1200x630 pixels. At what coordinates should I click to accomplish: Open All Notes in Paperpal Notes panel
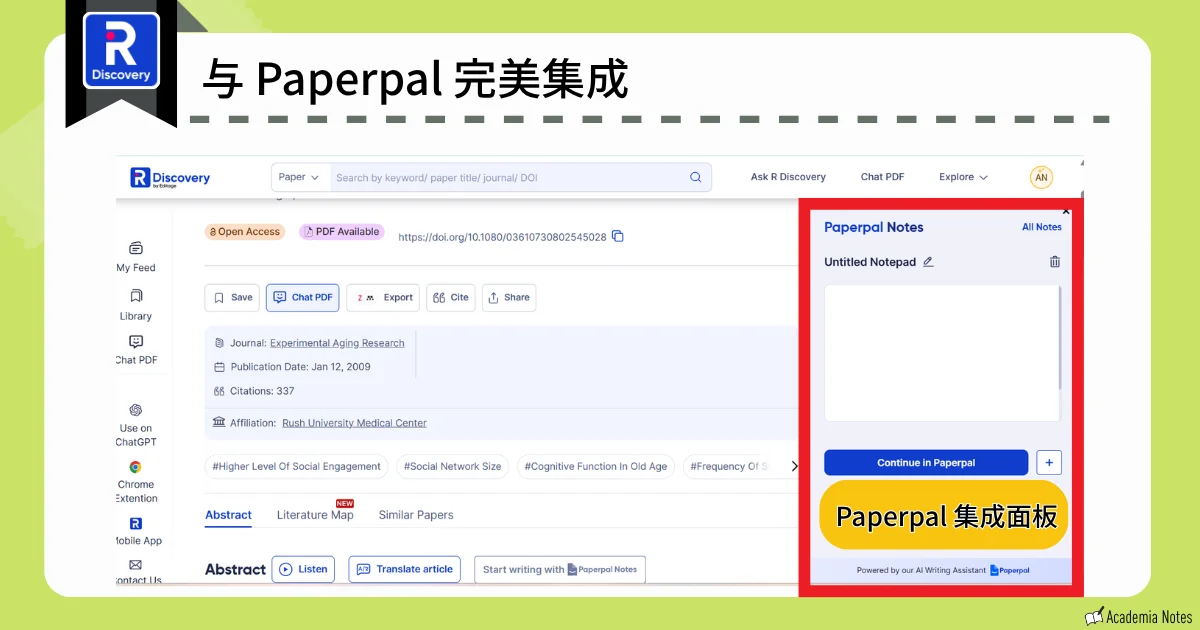(1042, 227)
